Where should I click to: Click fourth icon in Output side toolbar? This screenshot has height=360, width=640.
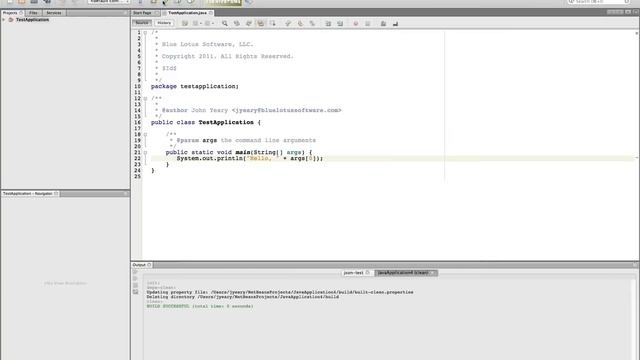pos(136,292)
